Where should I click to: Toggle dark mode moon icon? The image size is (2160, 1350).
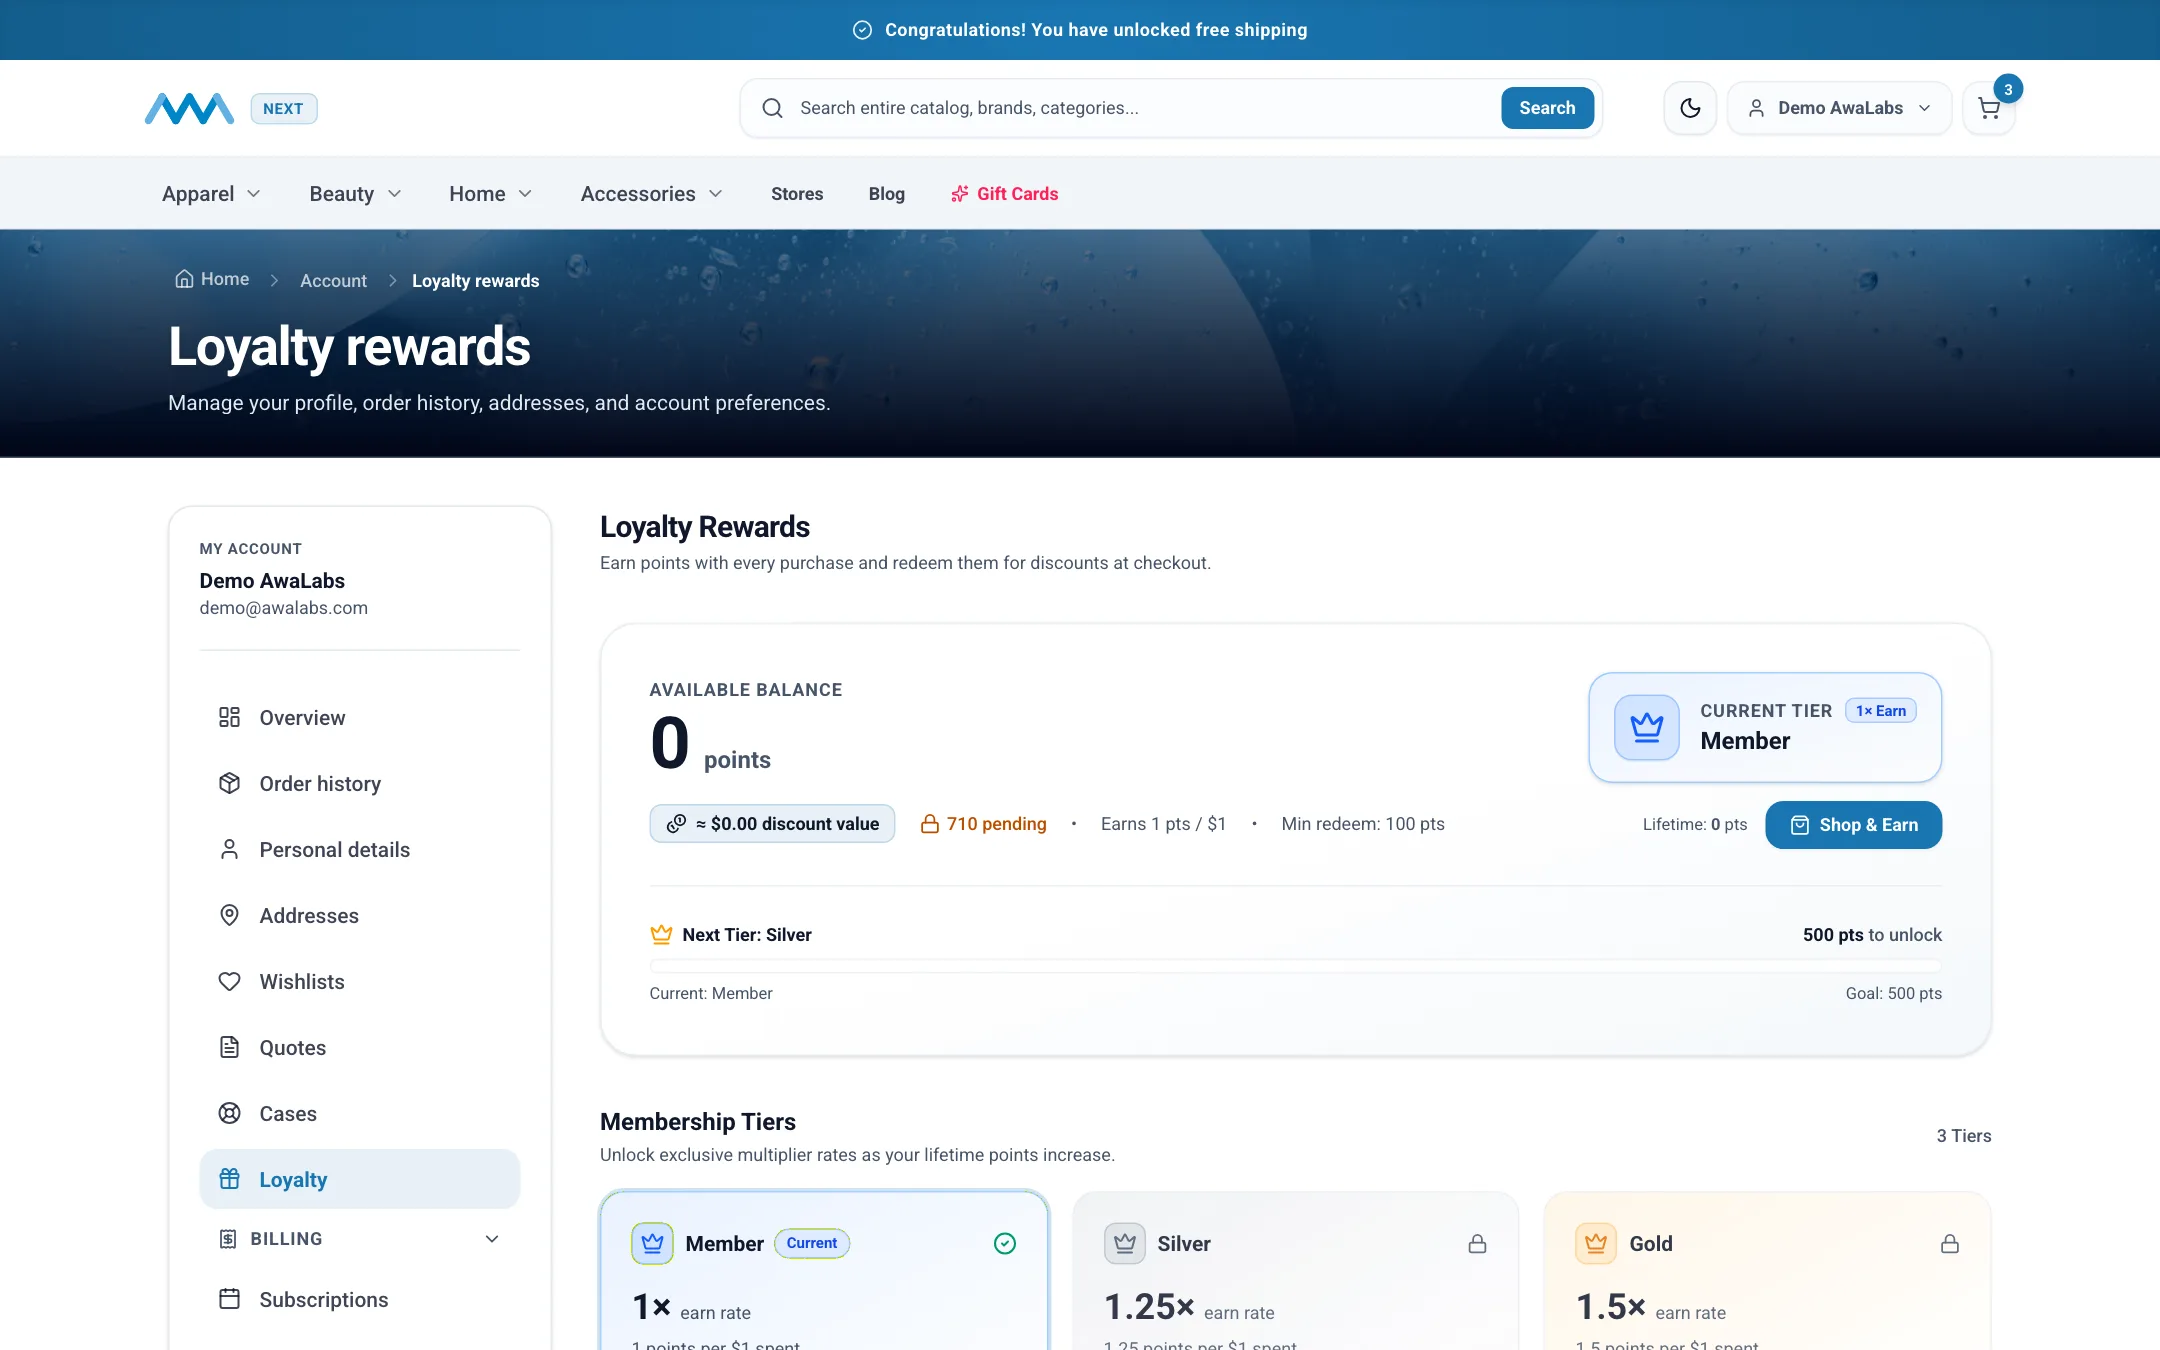1690,108
